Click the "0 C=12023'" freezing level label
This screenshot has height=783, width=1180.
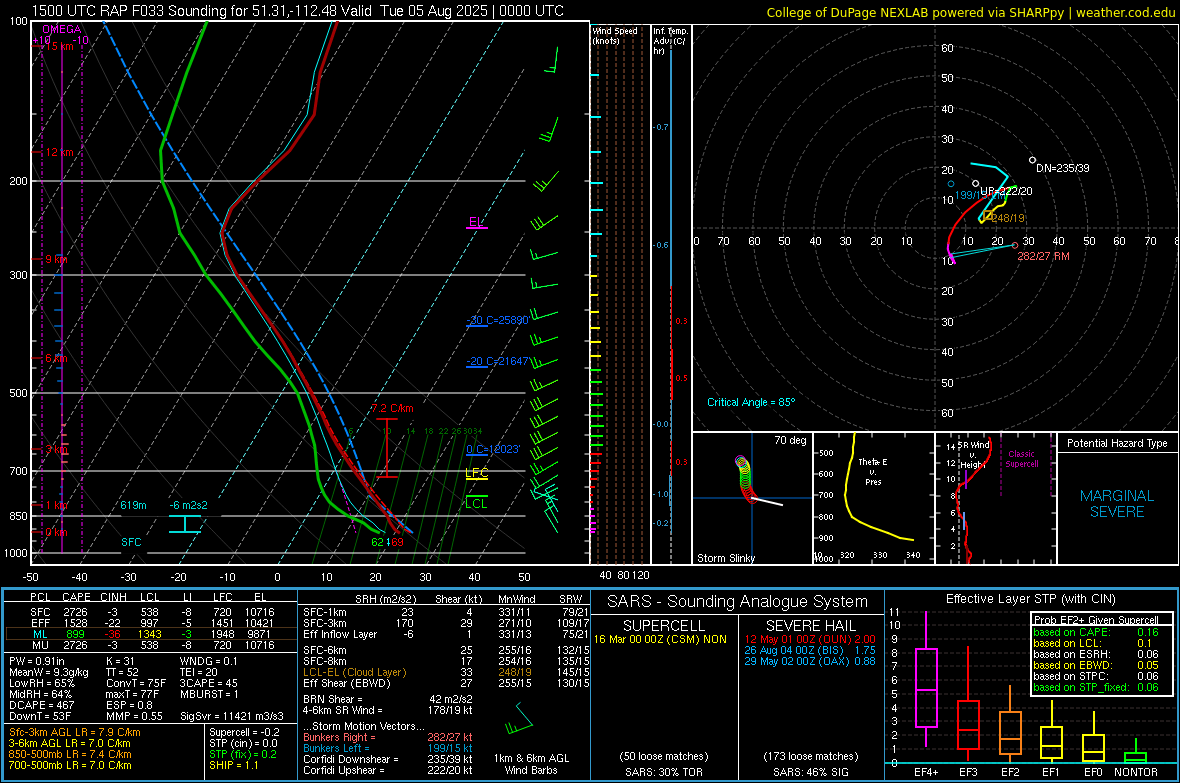pos(493,449)
